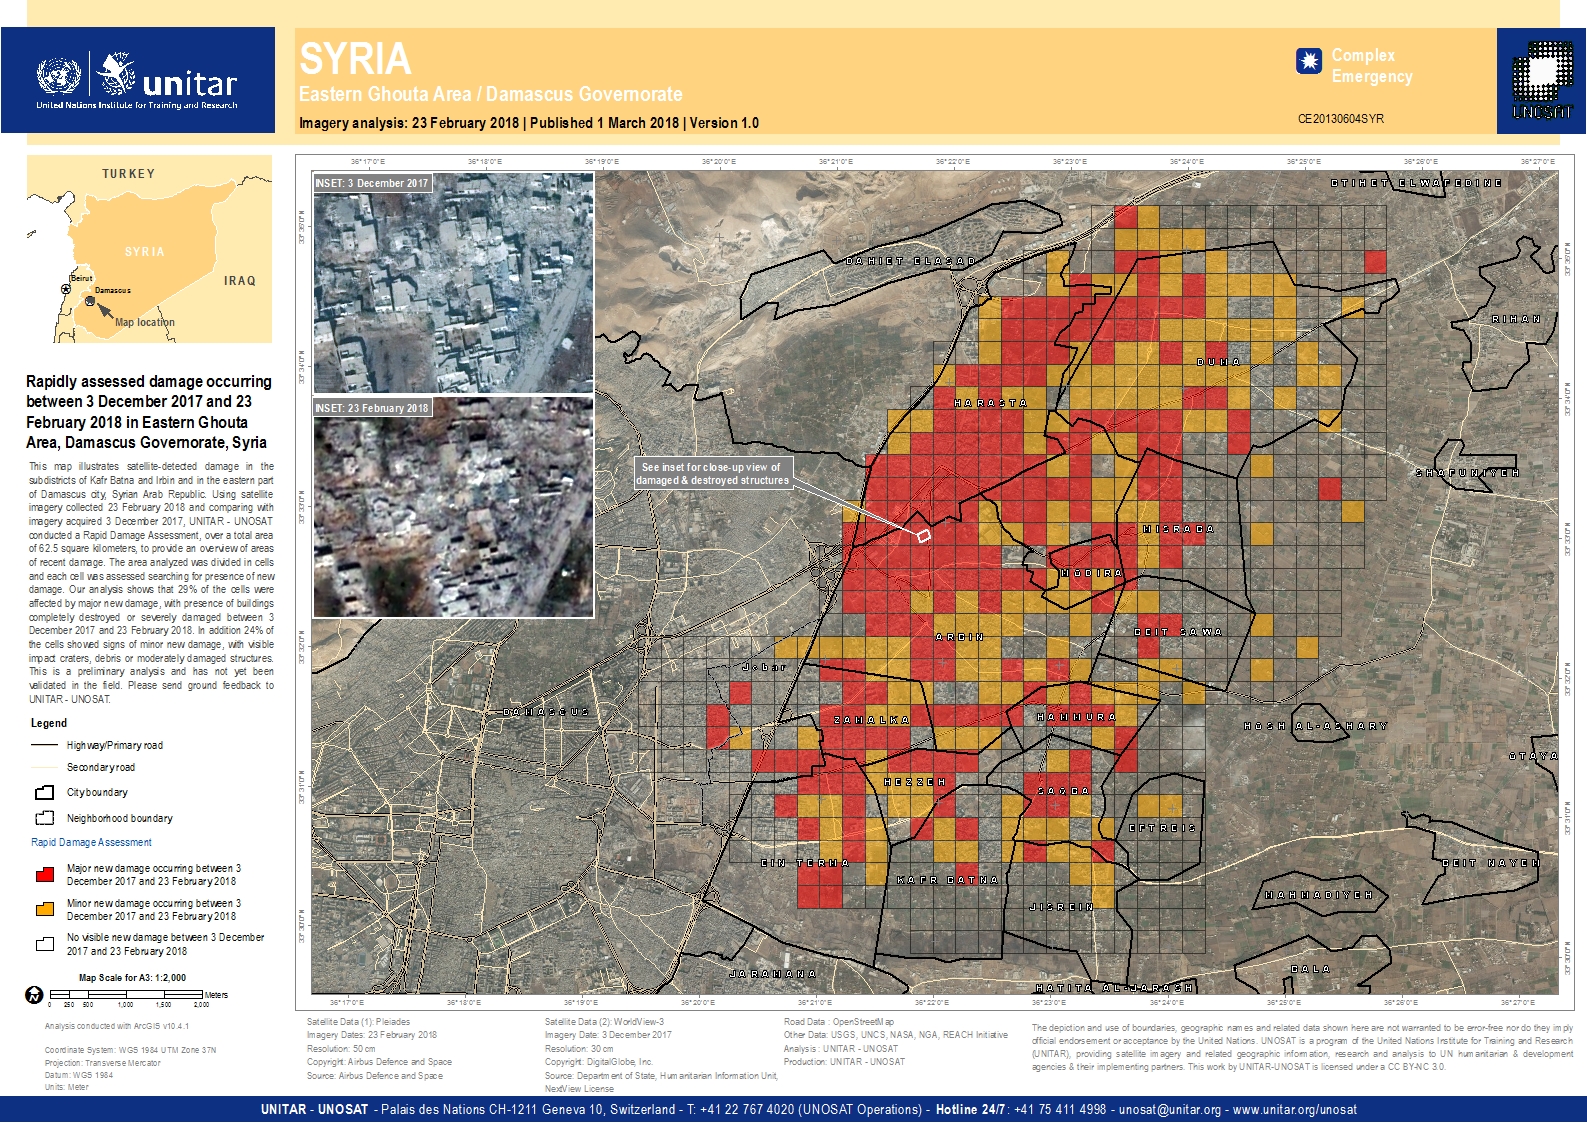Open the 3 December 2017 inset image
Image resolution: width=1587 pixels, height=1123 pixels.
pyautogui.click(x=453, y=282)
